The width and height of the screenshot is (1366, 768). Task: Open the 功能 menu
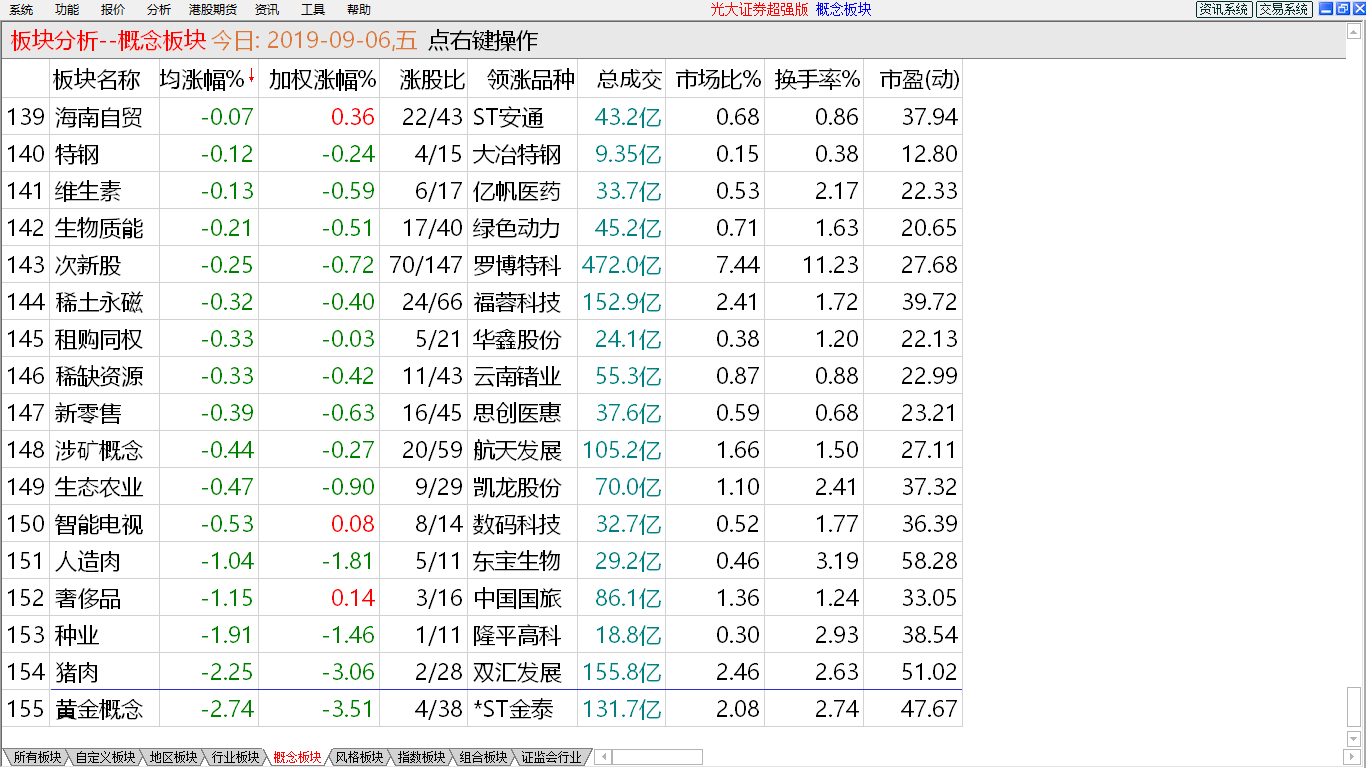[x=67, y=9]
